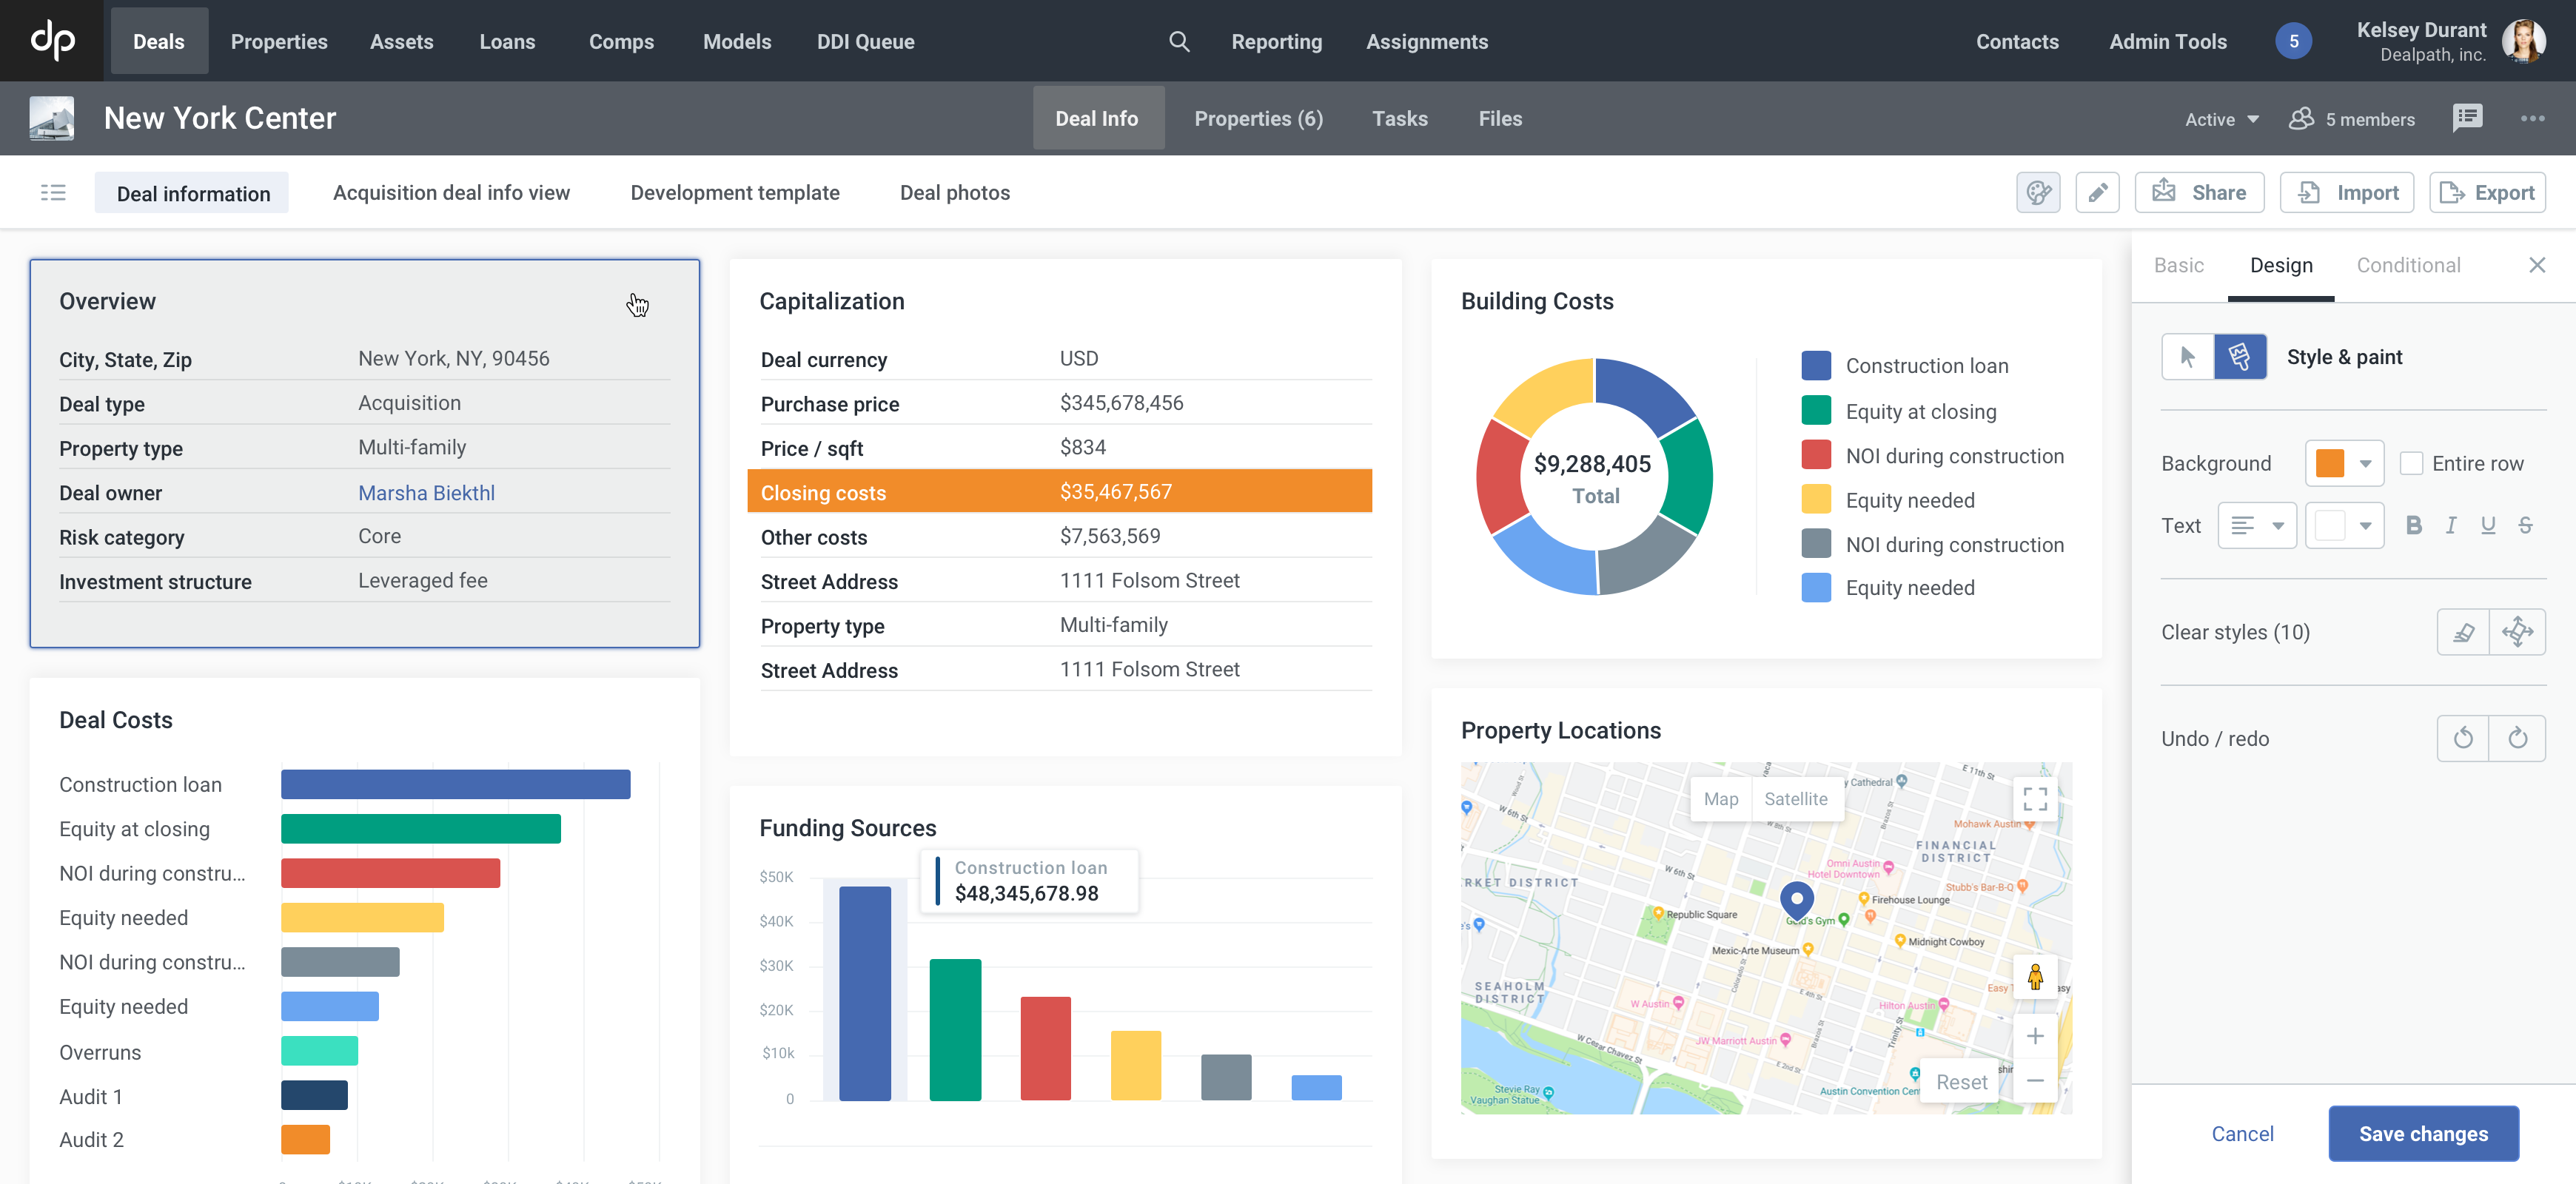Click the Save changes button
This screenshot has height=1184, width=2576.
[2422, 1133]
